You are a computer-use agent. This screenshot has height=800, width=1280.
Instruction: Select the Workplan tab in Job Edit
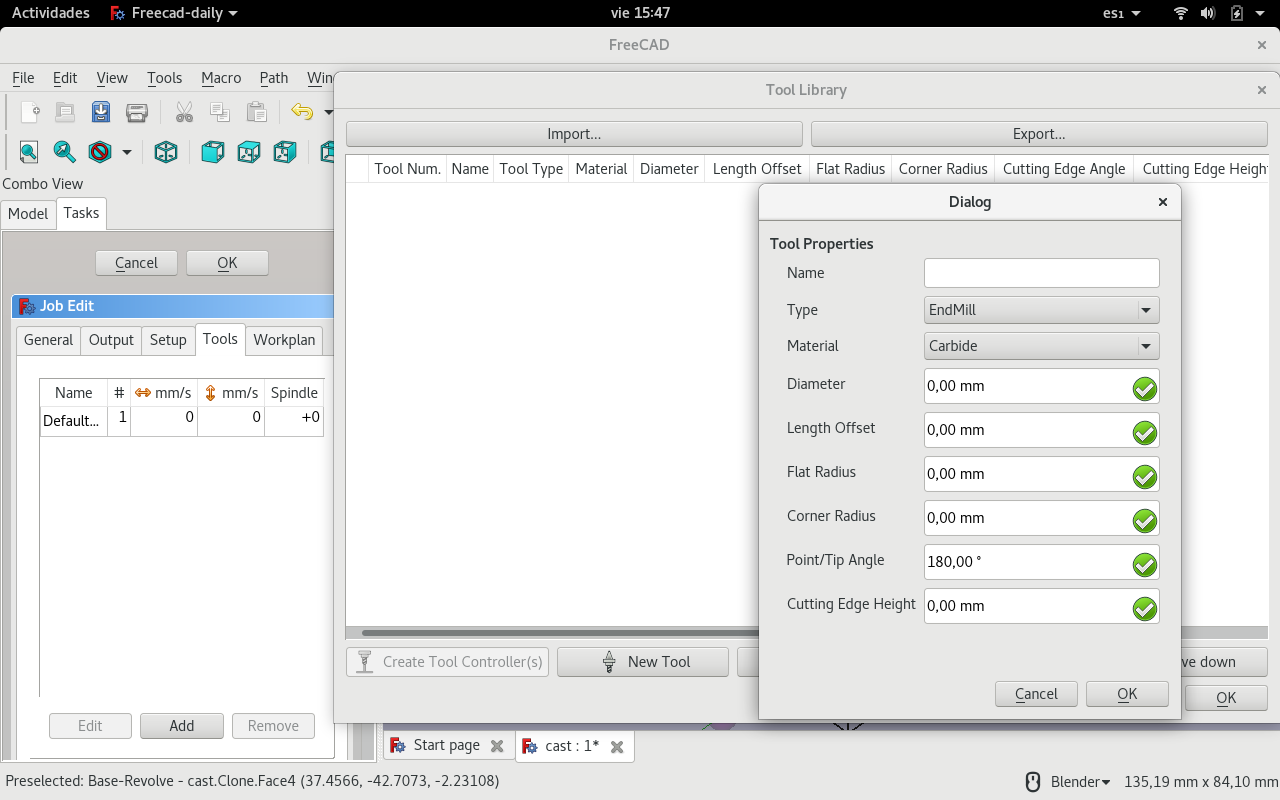[284, 340]
